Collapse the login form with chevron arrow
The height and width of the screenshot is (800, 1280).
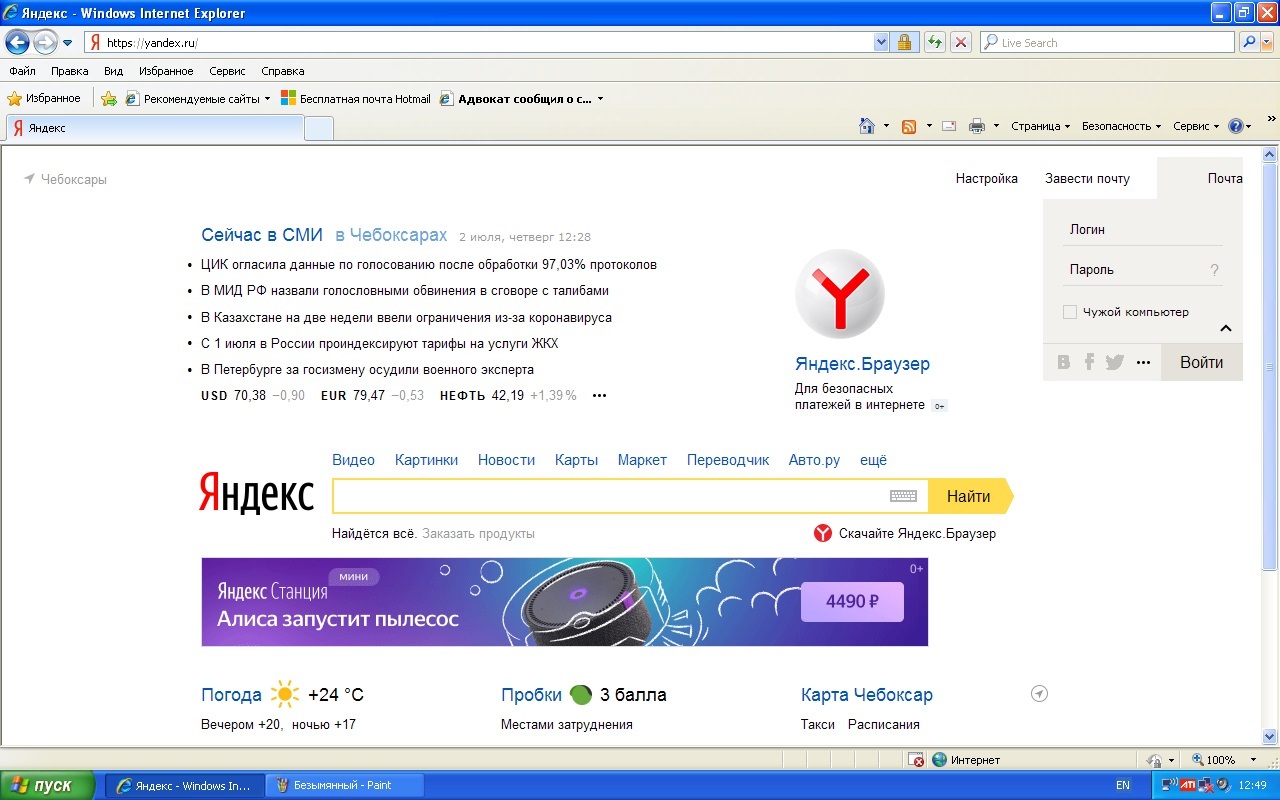pos(1226,328)
